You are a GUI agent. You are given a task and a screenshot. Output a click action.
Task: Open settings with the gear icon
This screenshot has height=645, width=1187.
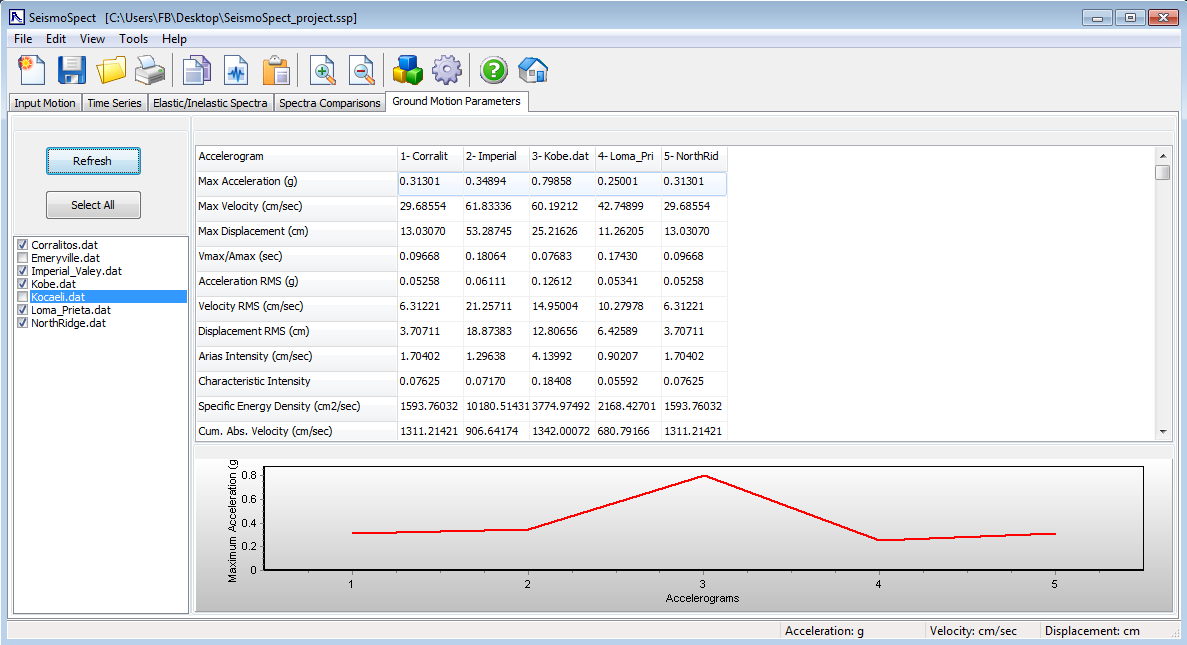(x=446, y=70)
